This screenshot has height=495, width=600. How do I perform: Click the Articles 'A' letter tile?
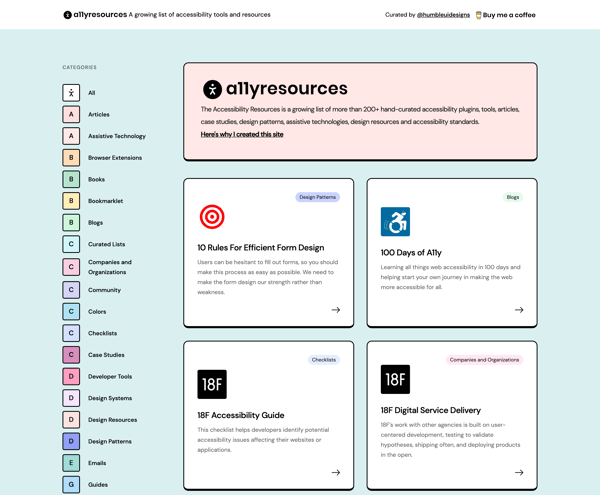[71, 114]
